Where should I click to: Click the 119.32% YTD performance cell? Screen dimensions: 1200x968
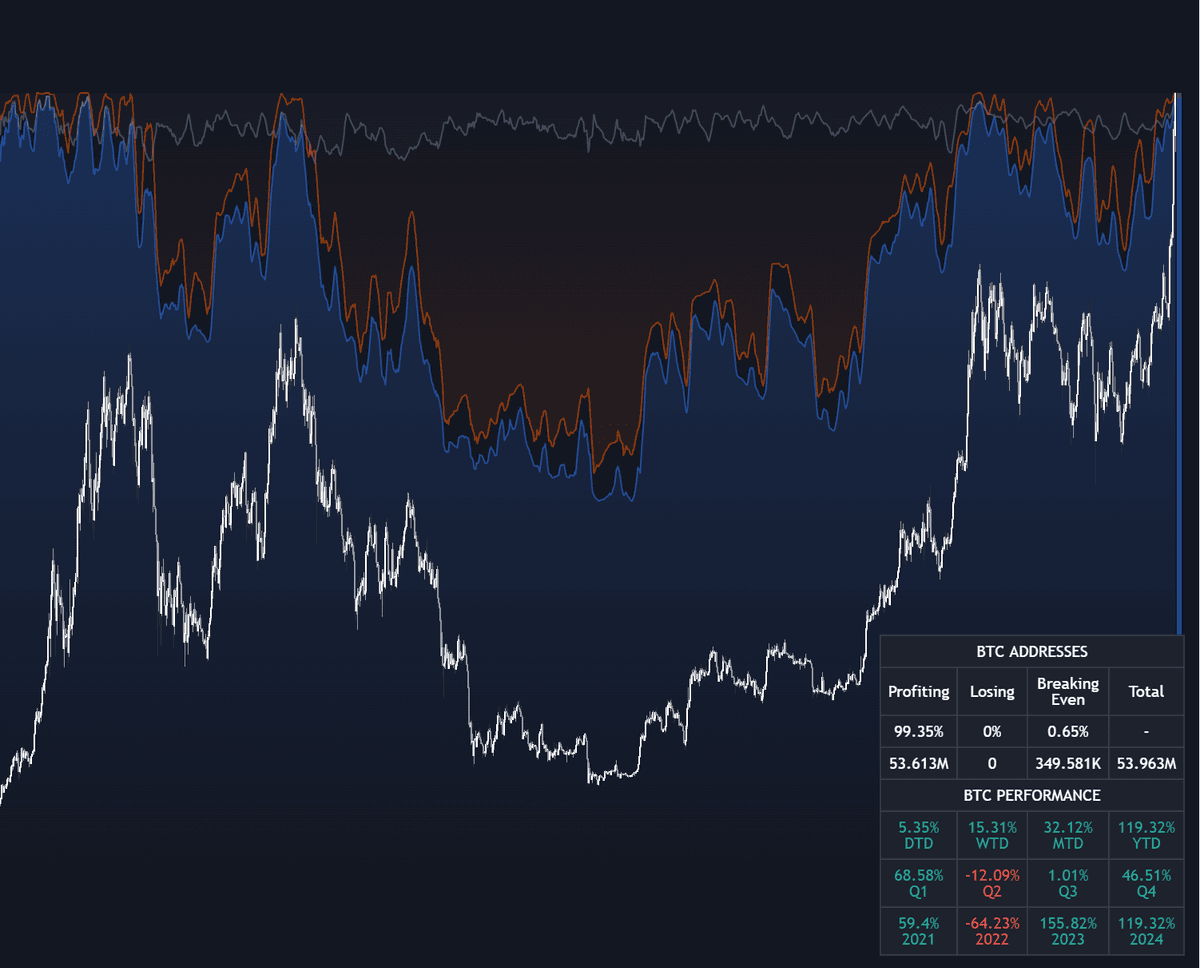coord(1146,835)
